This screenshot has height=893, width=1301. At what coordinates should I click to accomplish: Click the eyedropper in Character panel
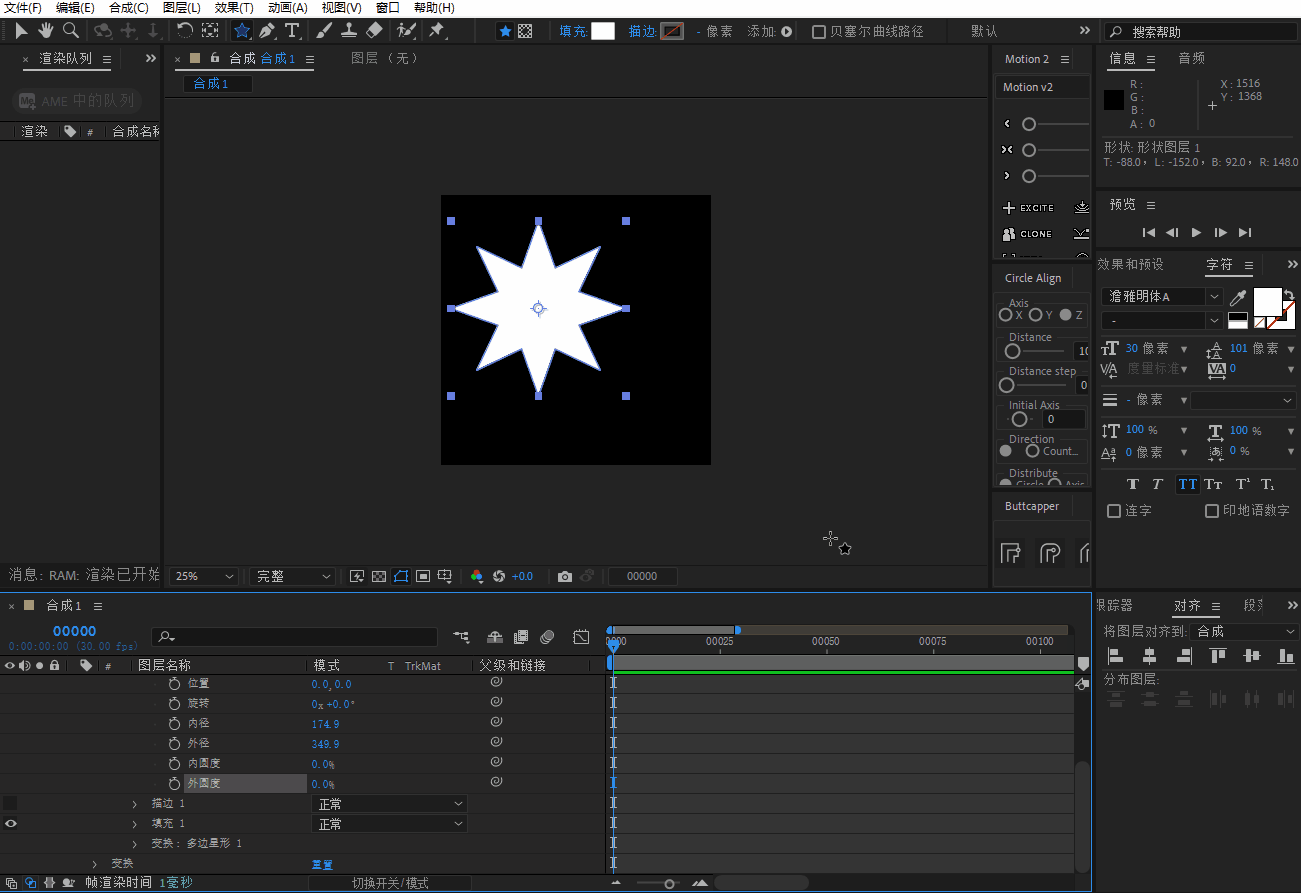(1238, 297)
